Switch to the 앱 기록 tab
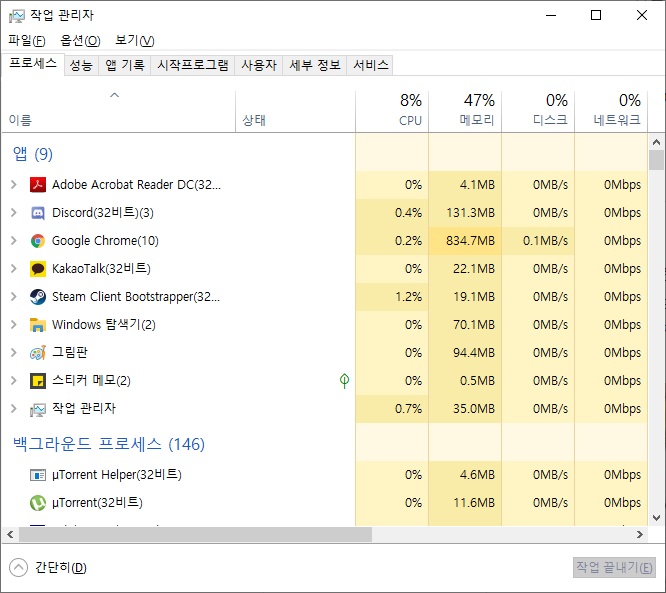 click(124, 65)
